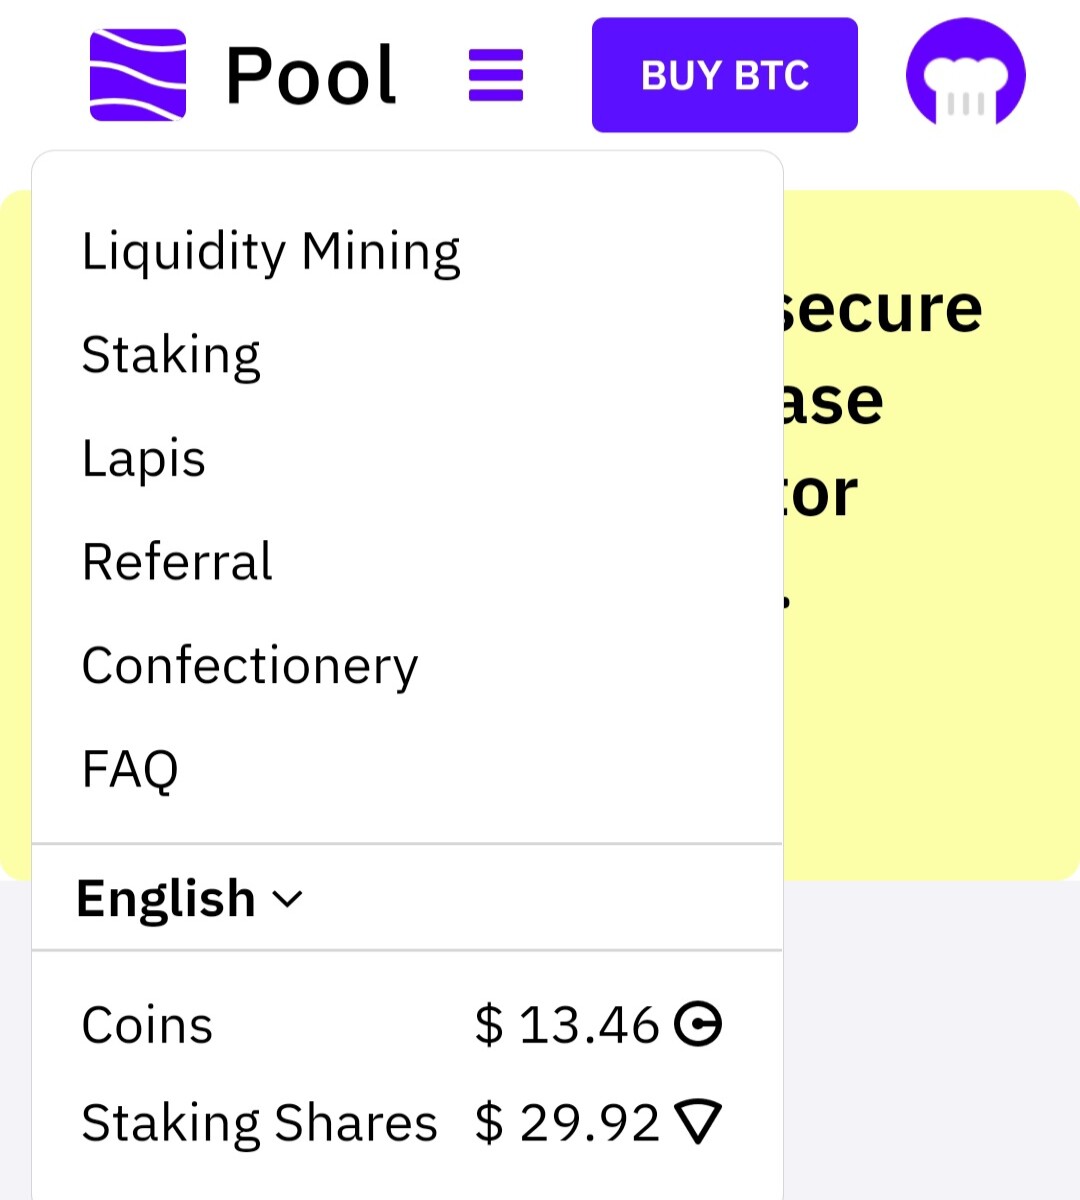The width and height of the screenshot is (1080, 1200).
Task: Open Liquidity Mining menu item
Action: [x=271, y=251]
